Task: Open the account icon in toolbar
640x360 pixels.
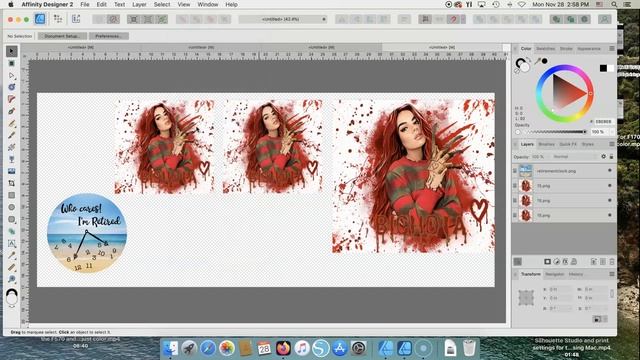Action: [604, 19]
